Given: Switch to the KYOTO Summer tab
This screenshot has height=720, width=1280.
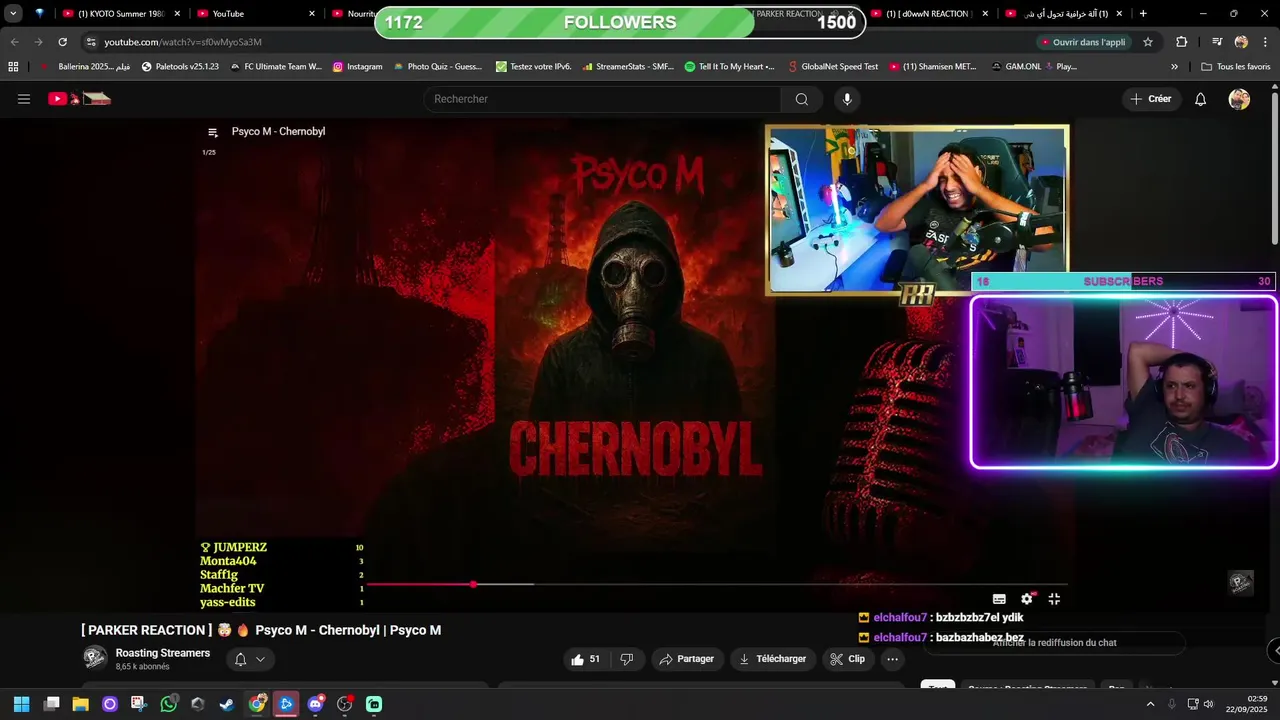Looking at the screenshot, I should pos(121,14).
